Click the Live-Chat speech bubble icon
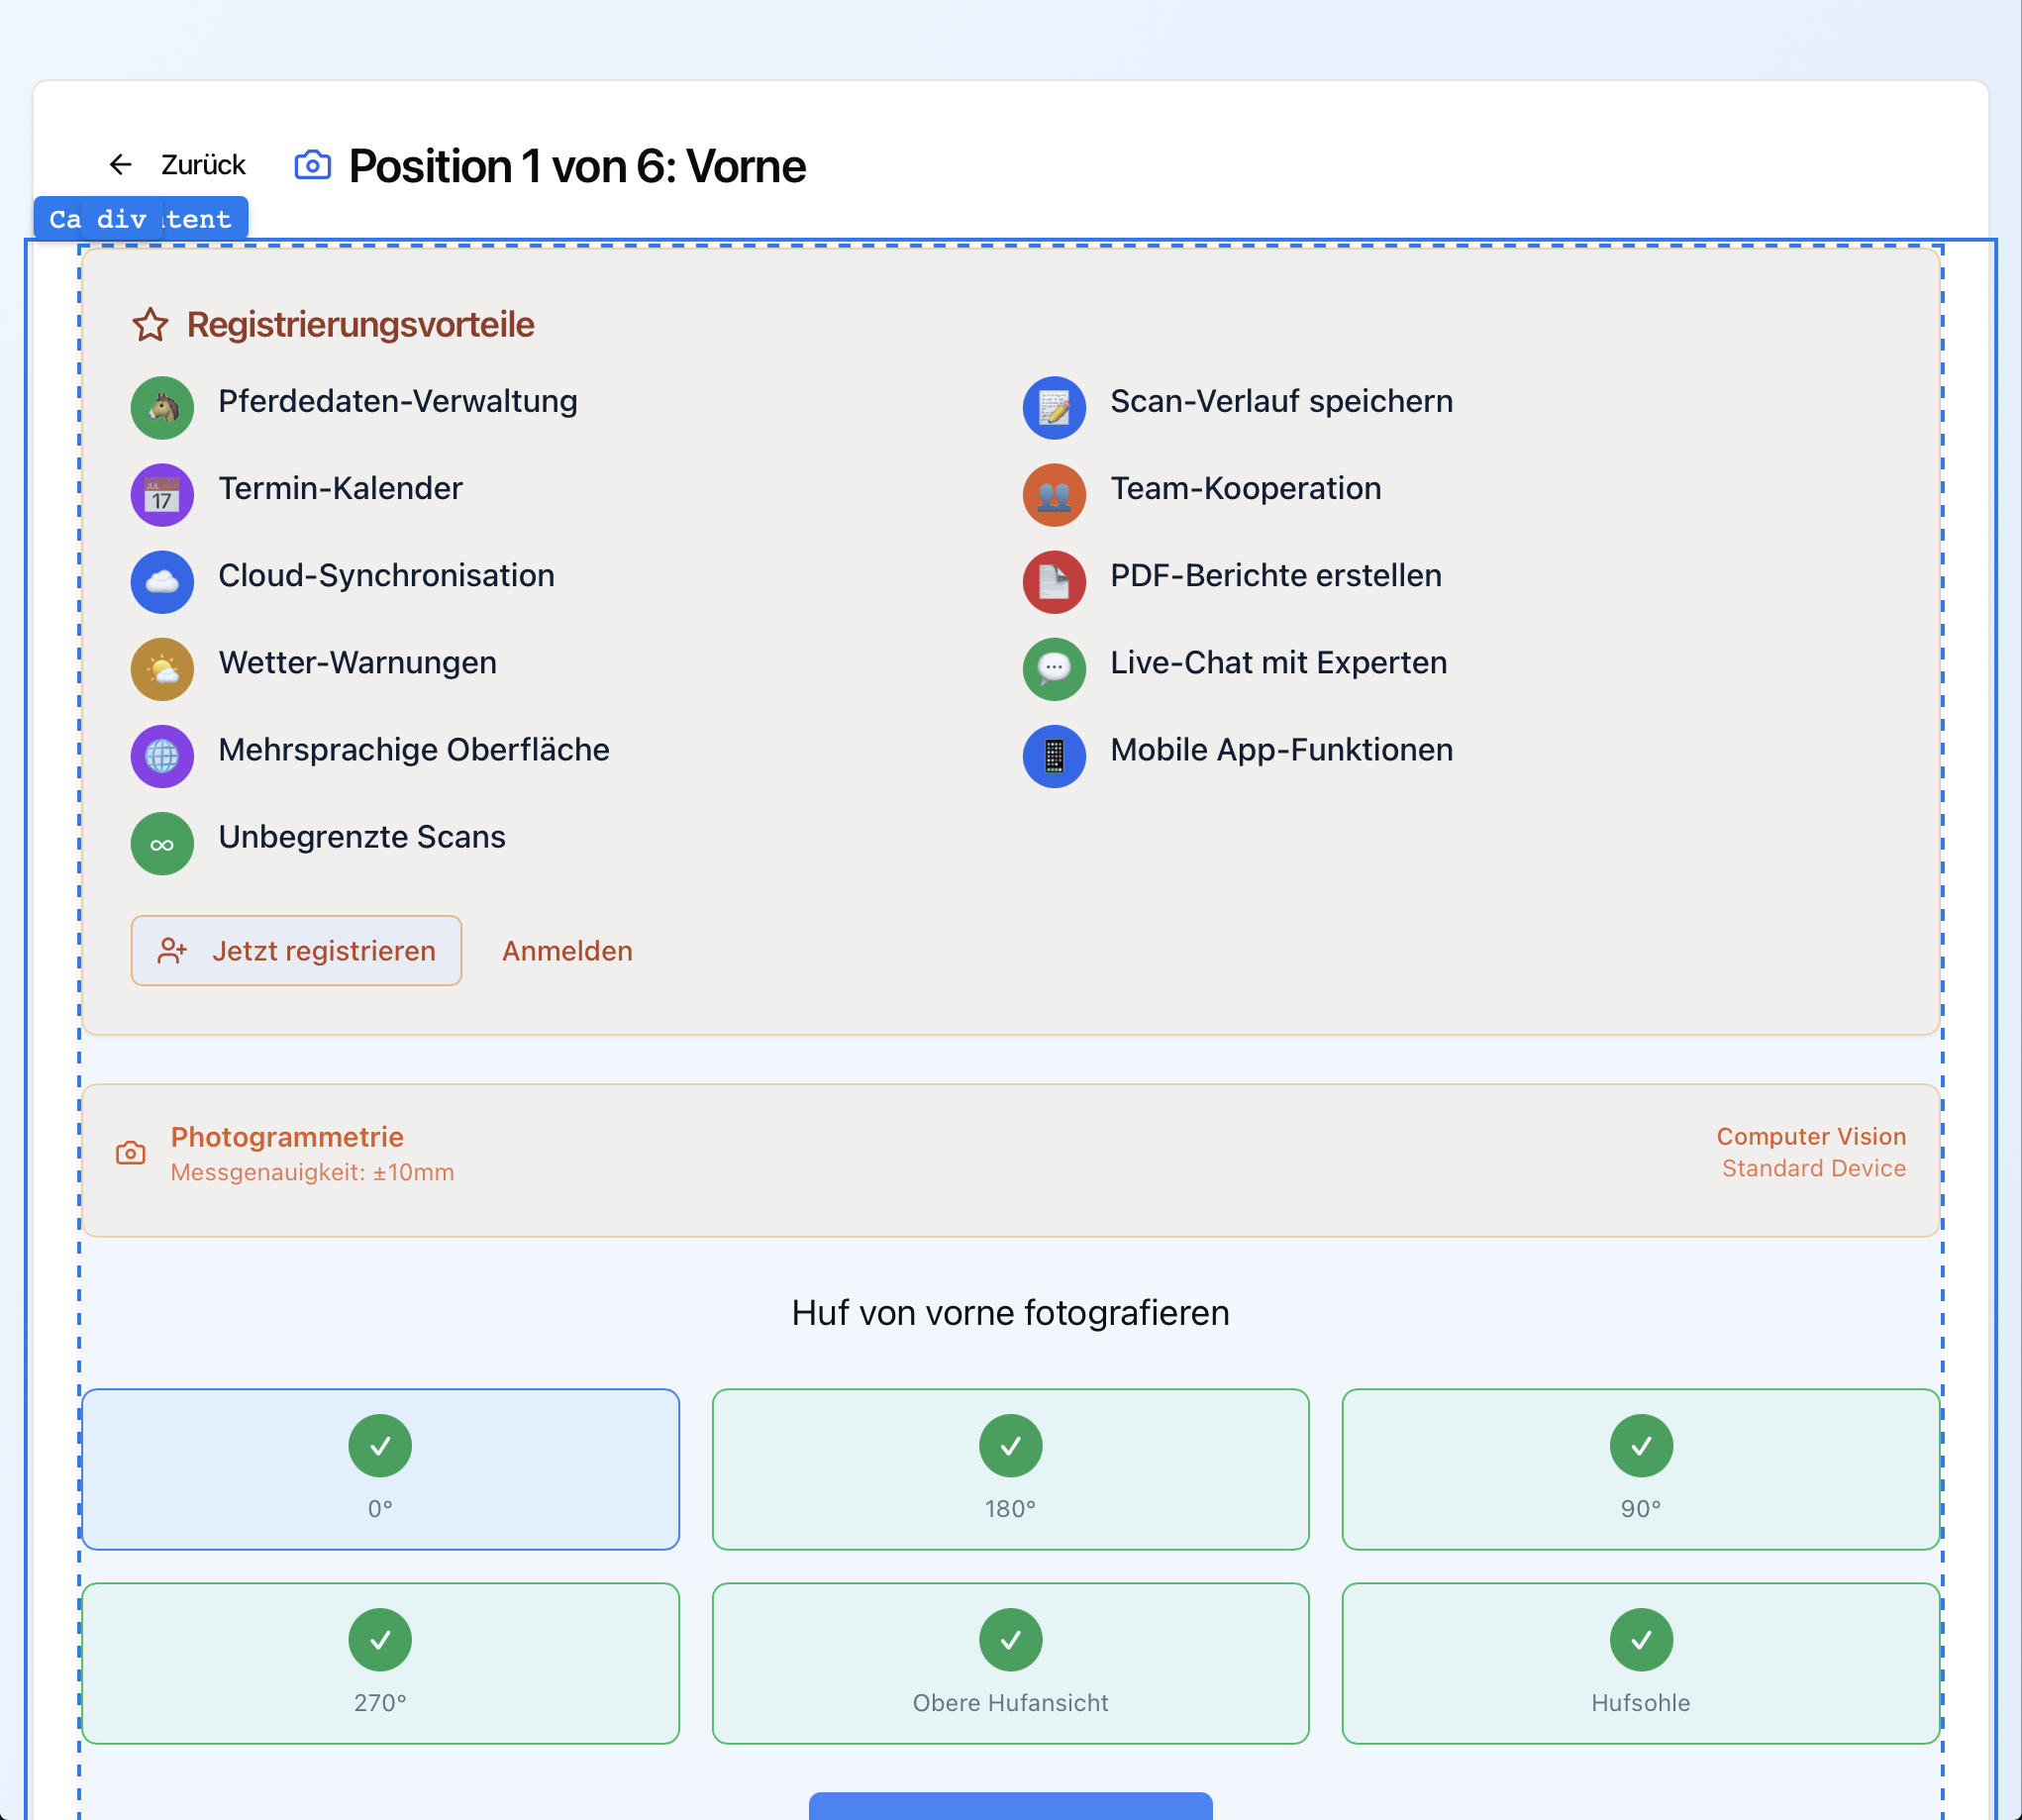The height and width of the screenshot is (1820, 2022). tap(1054, 669)
